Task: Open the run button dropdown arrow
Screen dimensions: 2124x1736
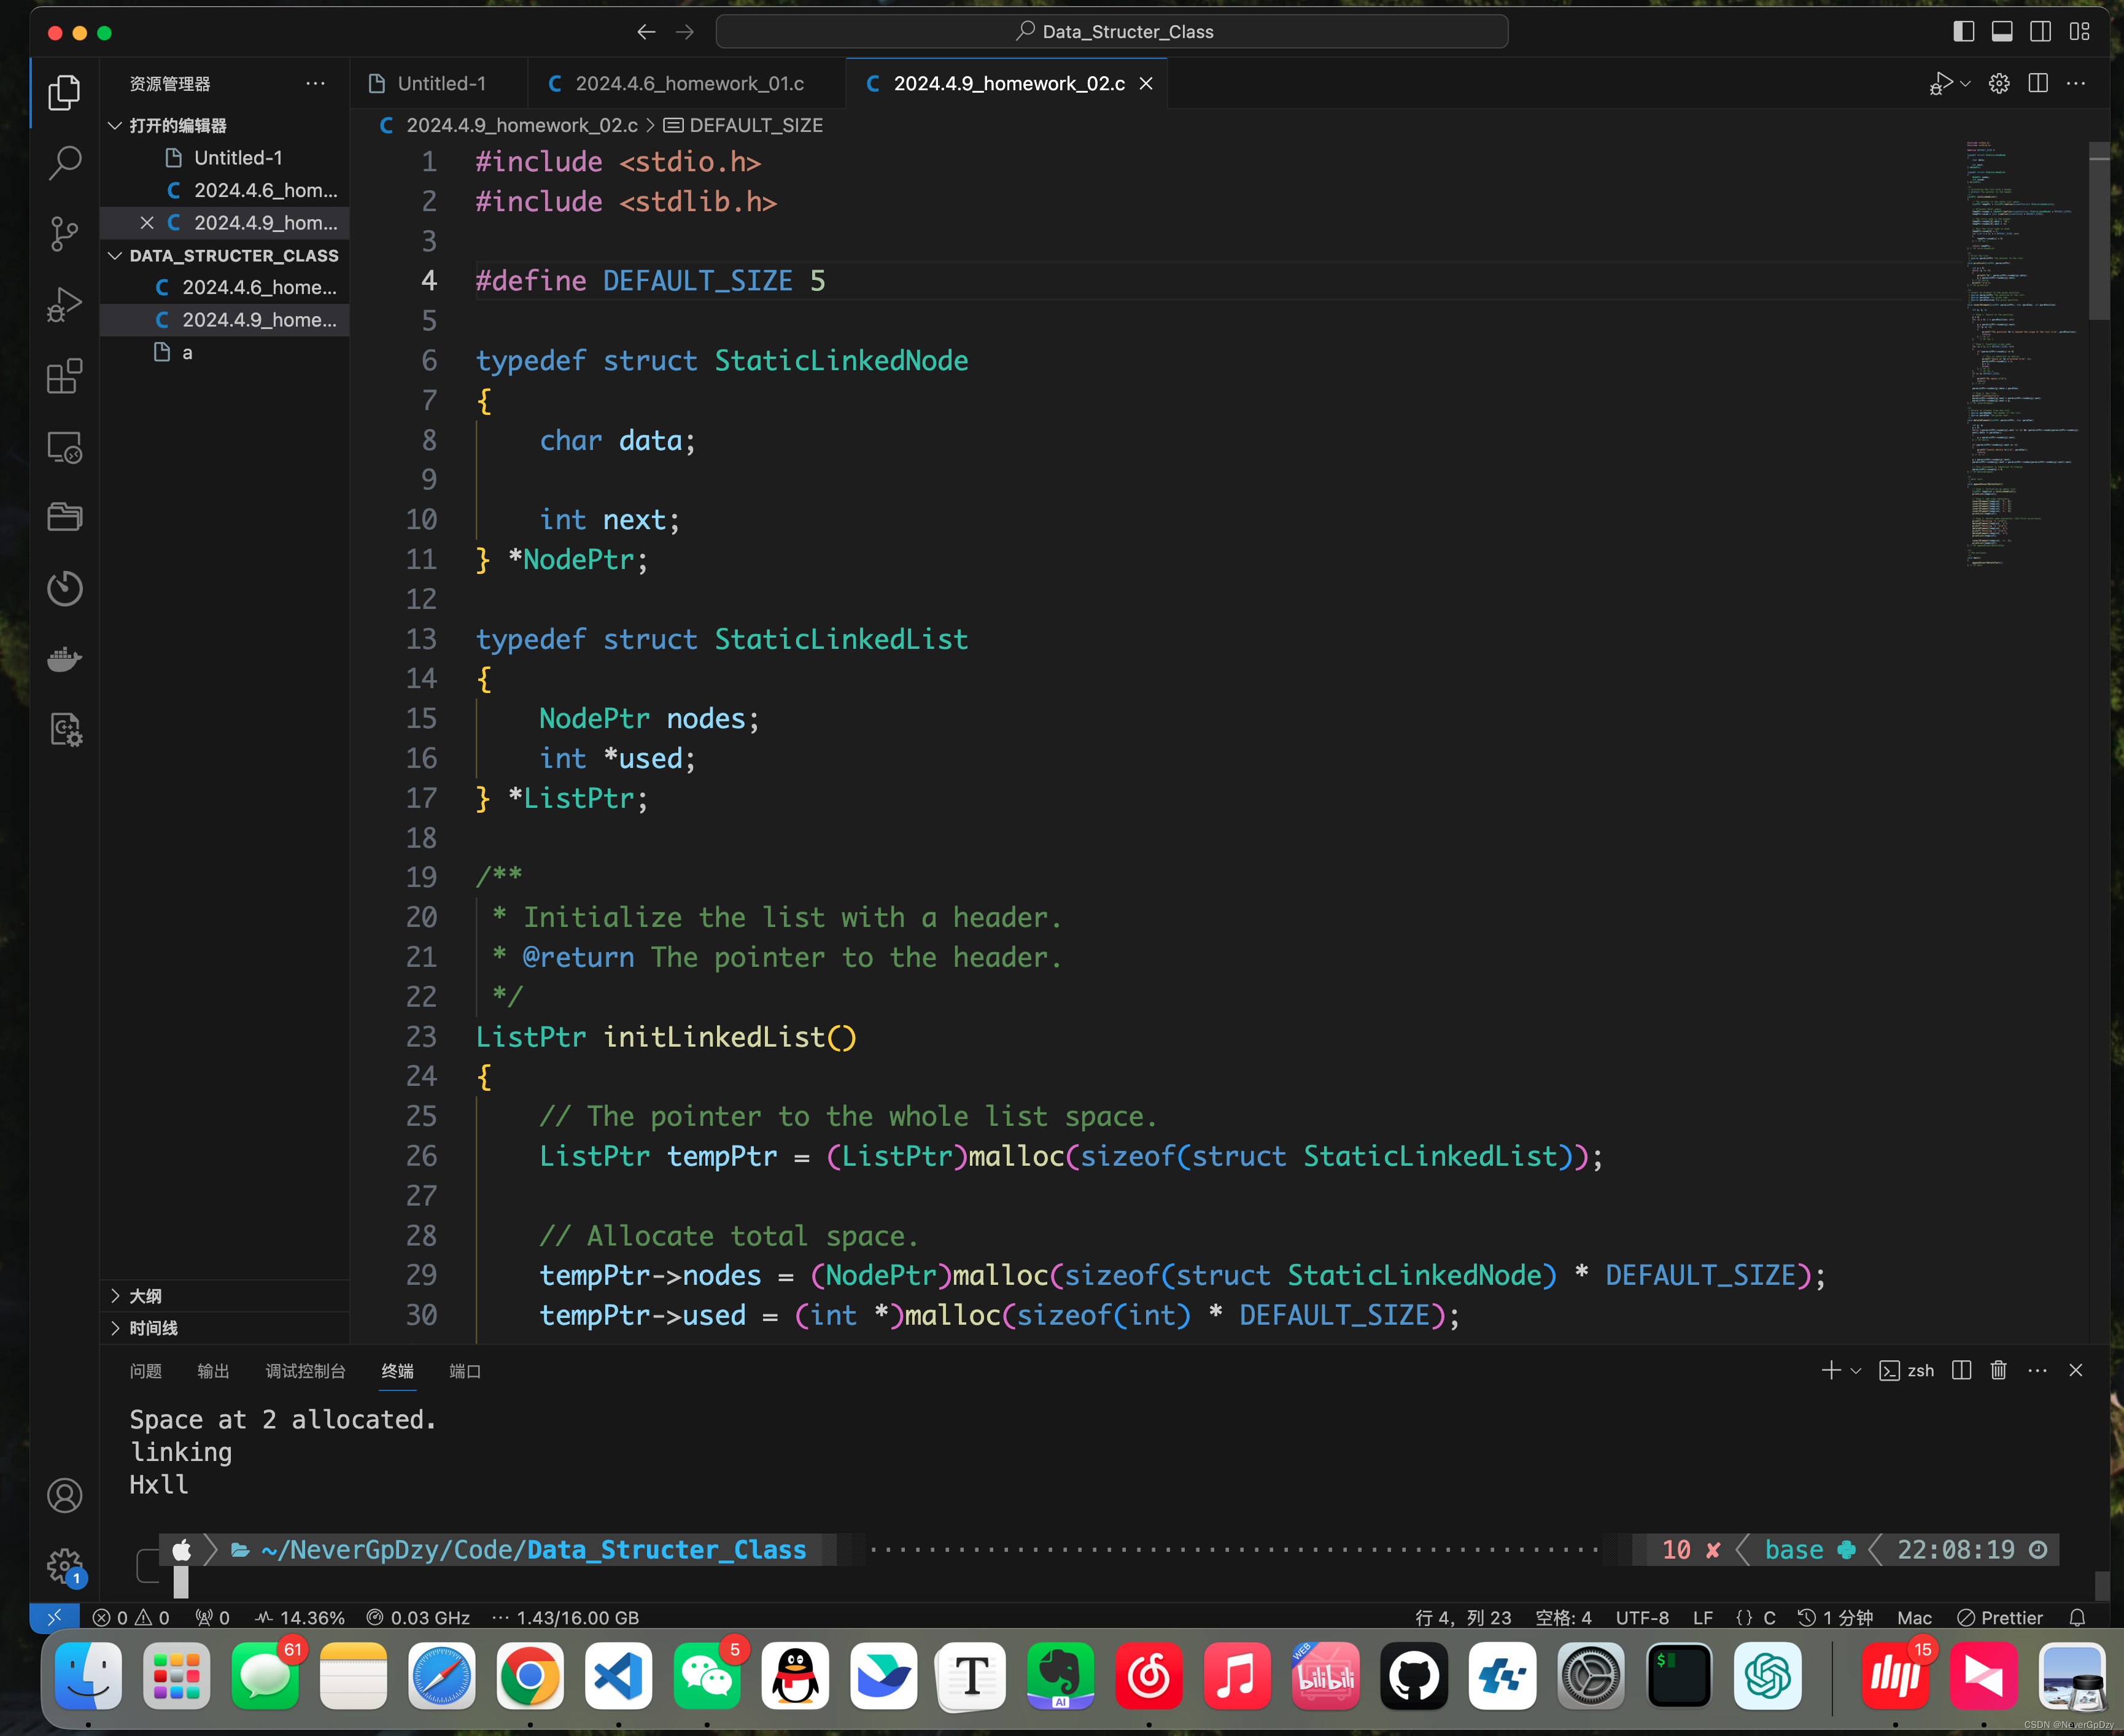Action: (1966, 83)
